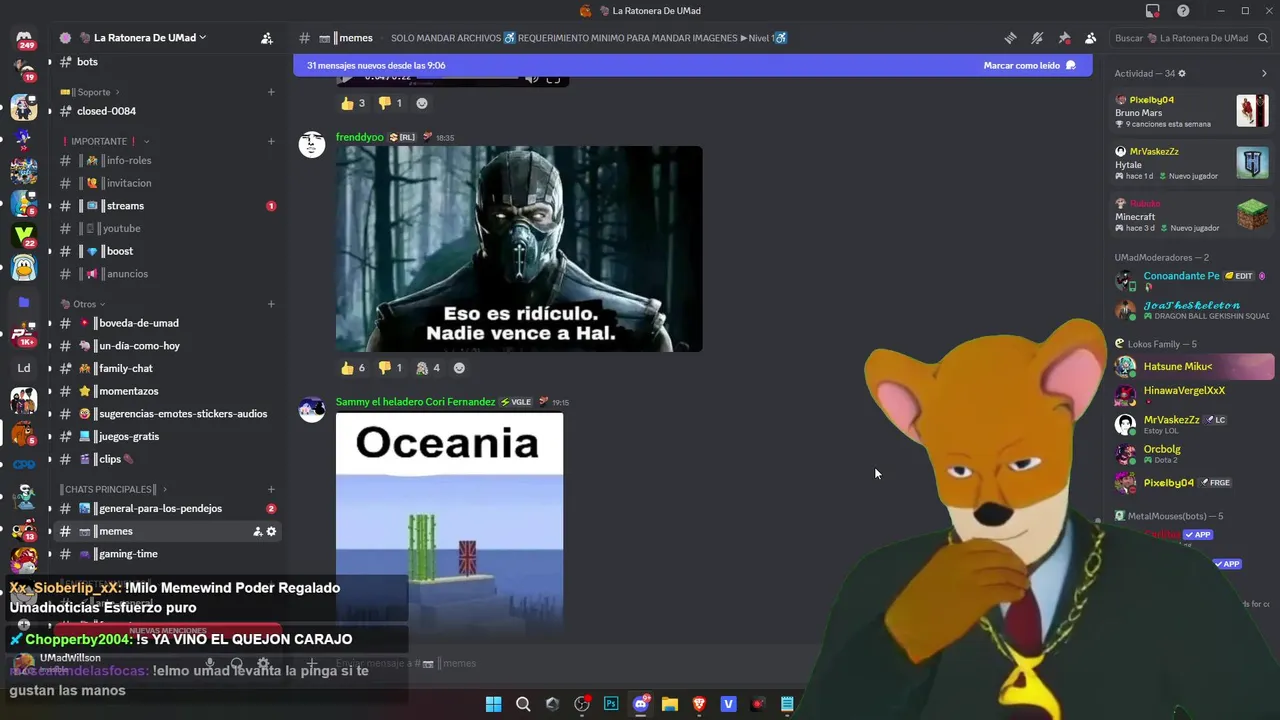
Task: Toggle thumbs-down reaction under Sub-Zero meme
Action: point(390,368)
